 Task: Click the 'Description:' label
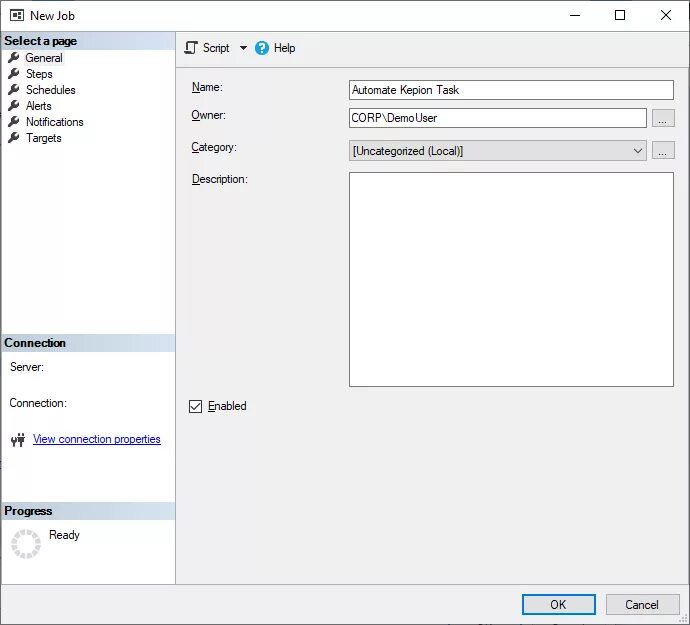(x=220, y=179)
